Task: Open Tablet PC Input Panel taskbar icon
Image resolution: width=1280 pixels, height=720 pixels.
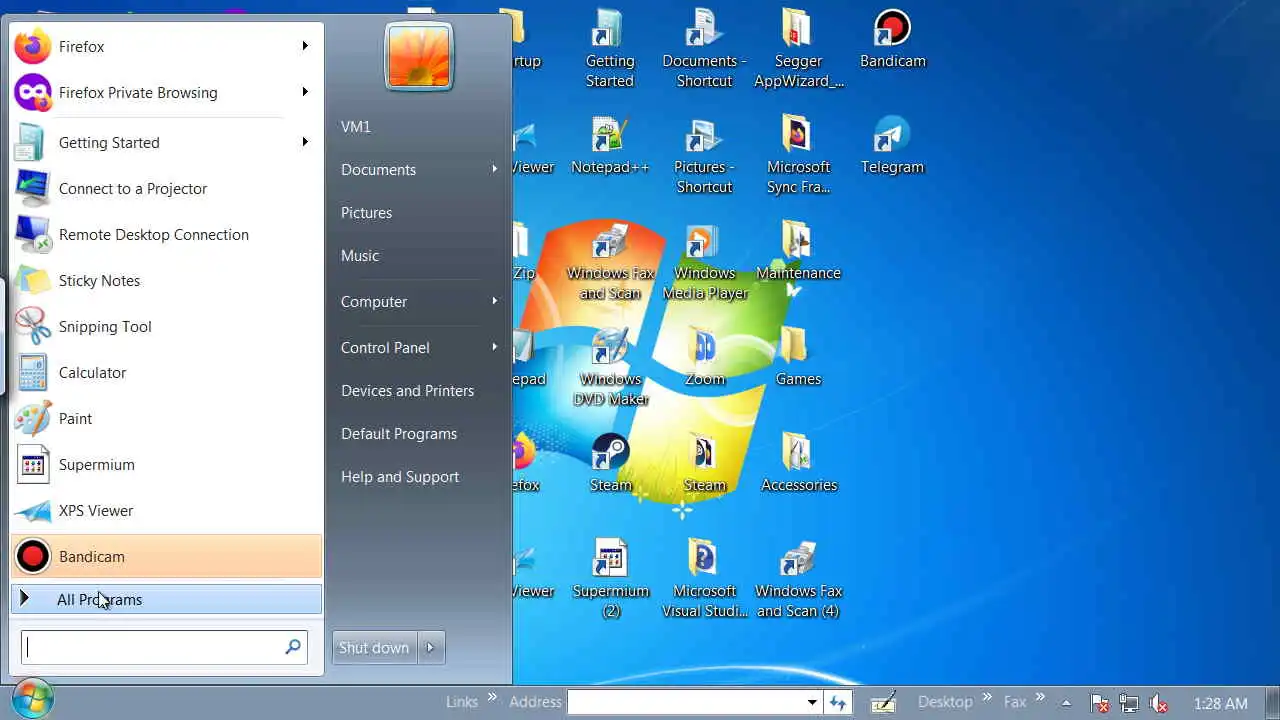Action: click(883, 703)
